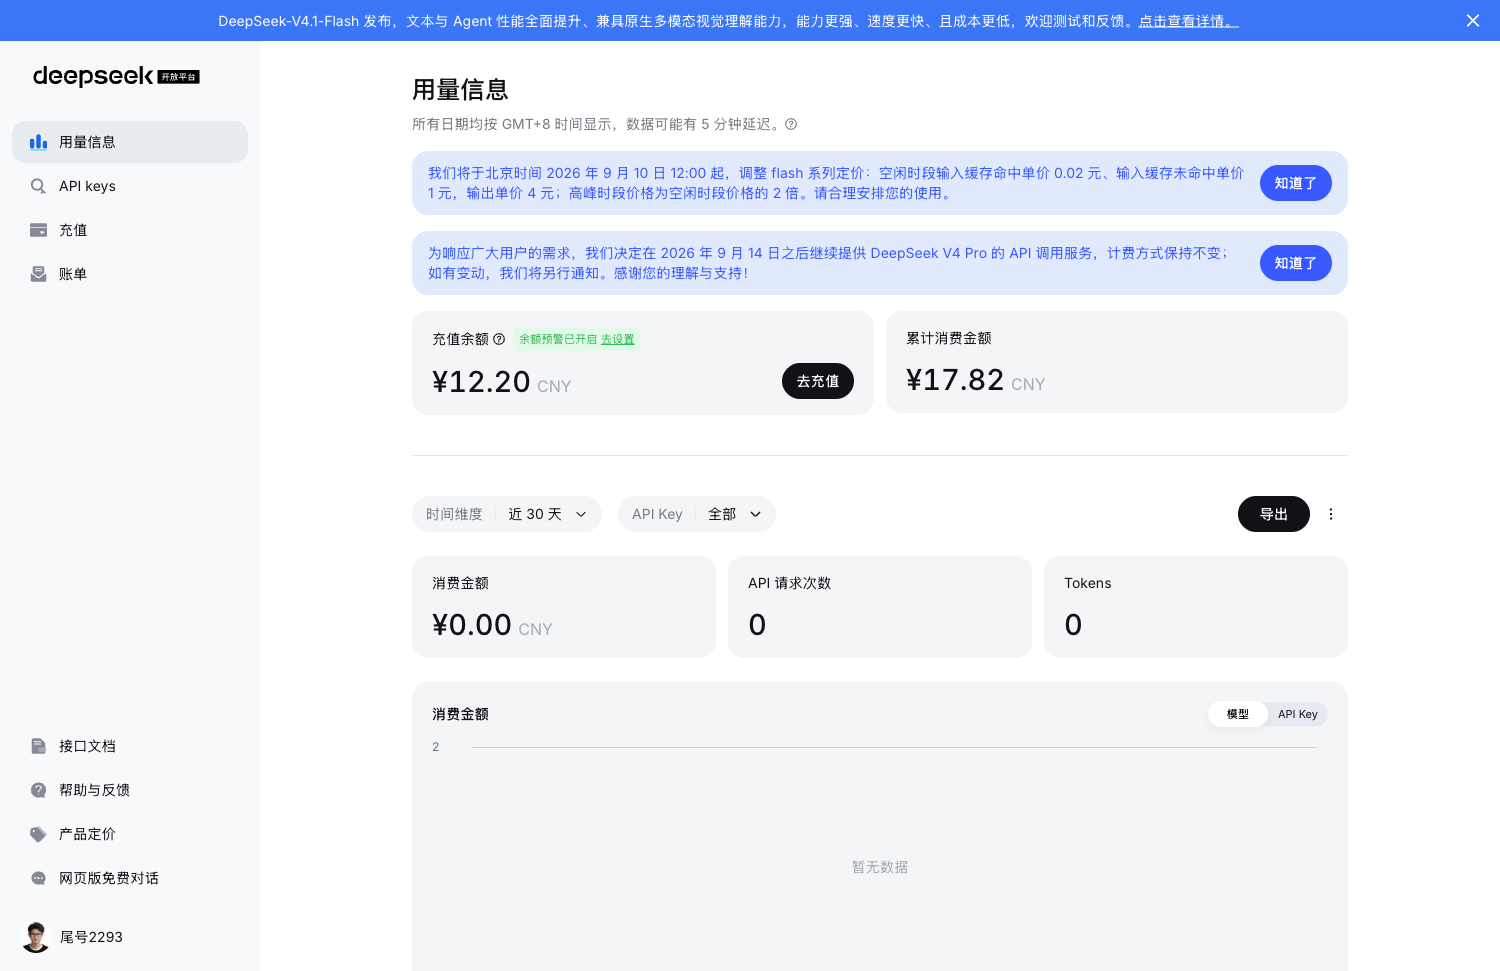Click the question icon beside 帮助与反馈
The width and height of the screenshot is (1500, 971).
tap(38, 790)
